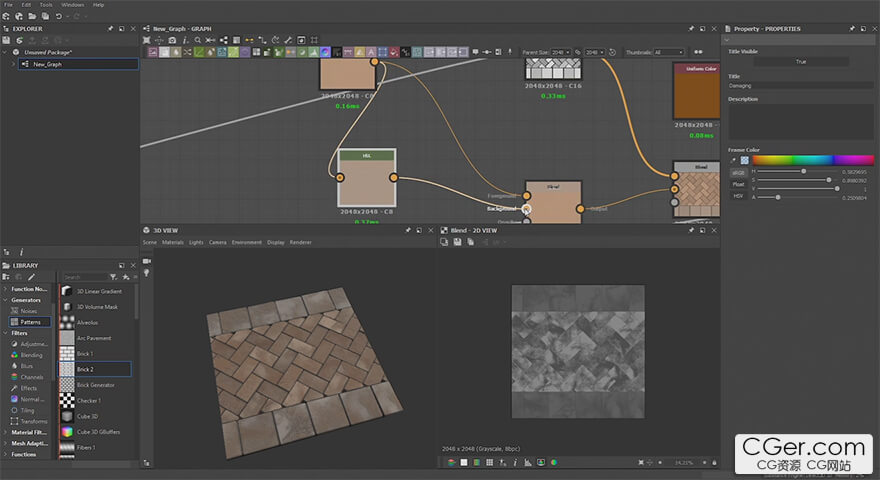The height and width of the screenshot is (480, 880).
Task: Open the library search filter funnel
Action: pos(112,277)
